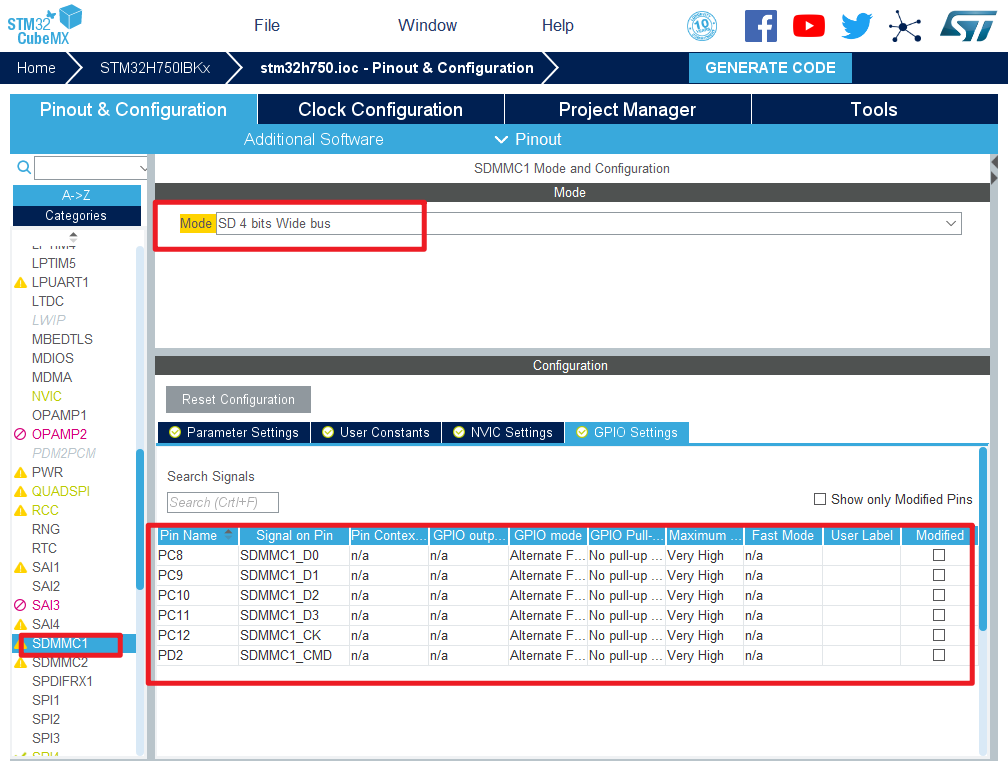Image resolution: width=1008 pixels, height=771 pixels.
Task: Click the Search Signals input field
Action: 222,502
